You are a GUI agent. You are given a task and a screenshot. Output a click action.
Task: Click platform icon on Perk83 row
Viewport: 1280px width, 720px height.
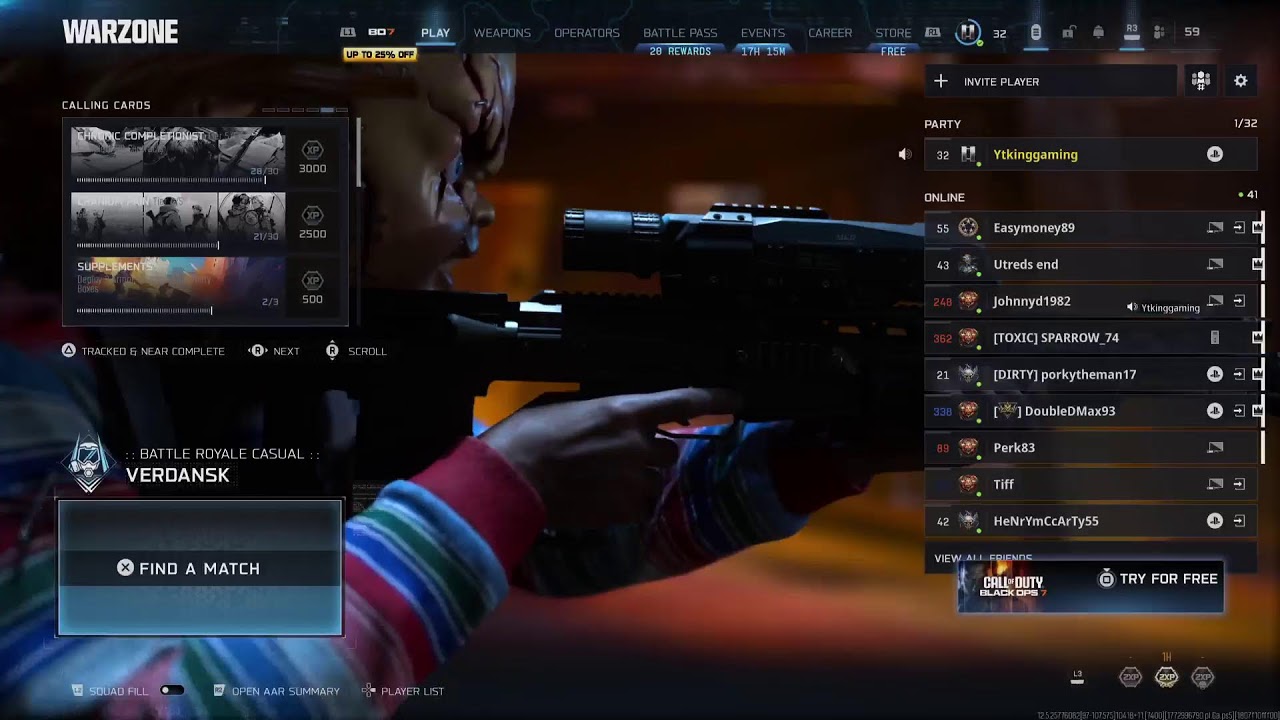(1215, 448)
